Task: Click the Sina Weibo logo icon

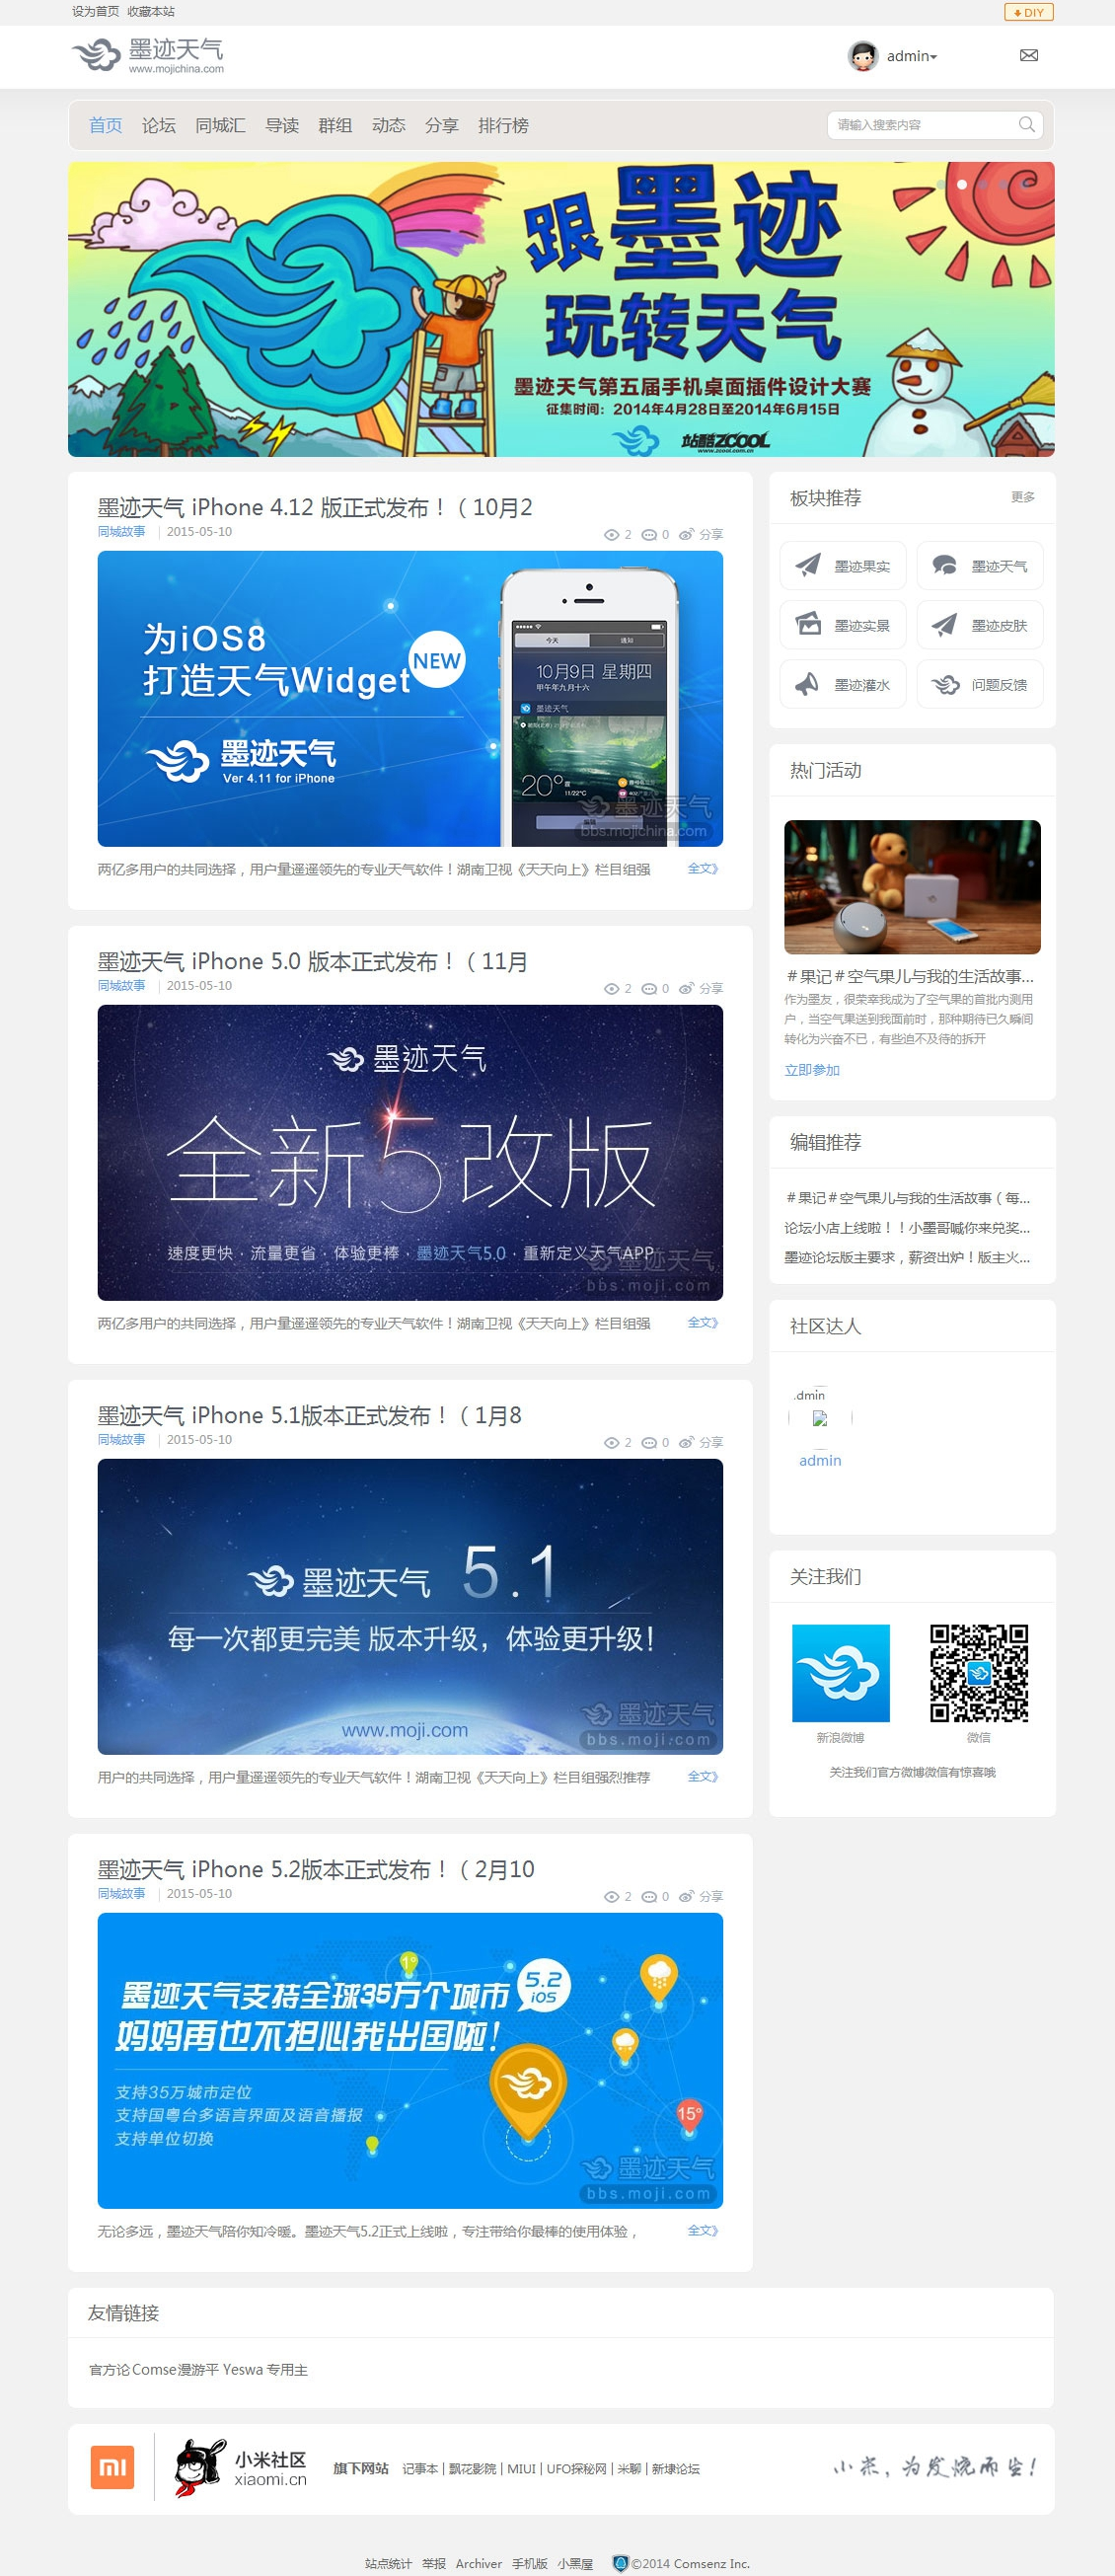Action: pos(841,1673)
